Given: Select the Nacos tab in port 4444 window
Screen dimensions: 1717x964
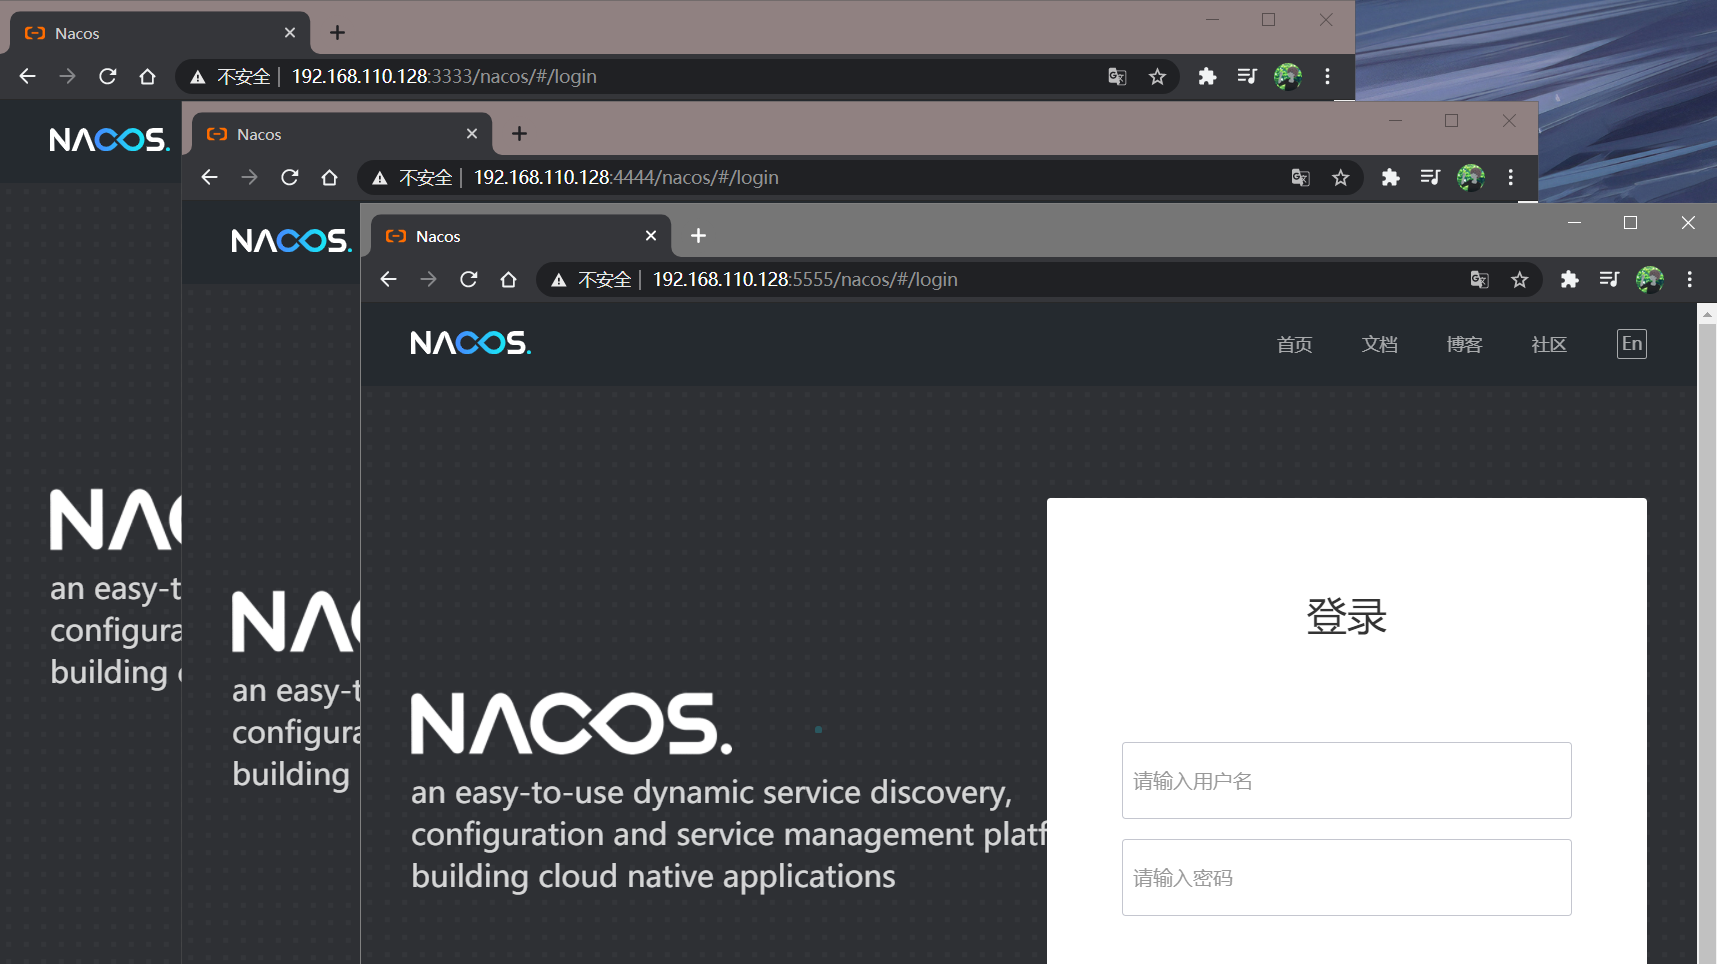Looking at the screenshot, I should click(x=342, y=134).
